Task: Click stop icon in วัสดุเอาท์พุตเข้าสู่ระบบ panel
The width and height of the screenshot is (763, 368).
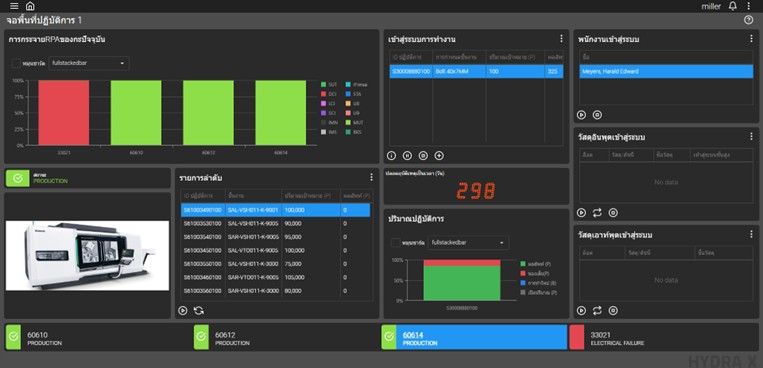Action: (x=613, y=311)
